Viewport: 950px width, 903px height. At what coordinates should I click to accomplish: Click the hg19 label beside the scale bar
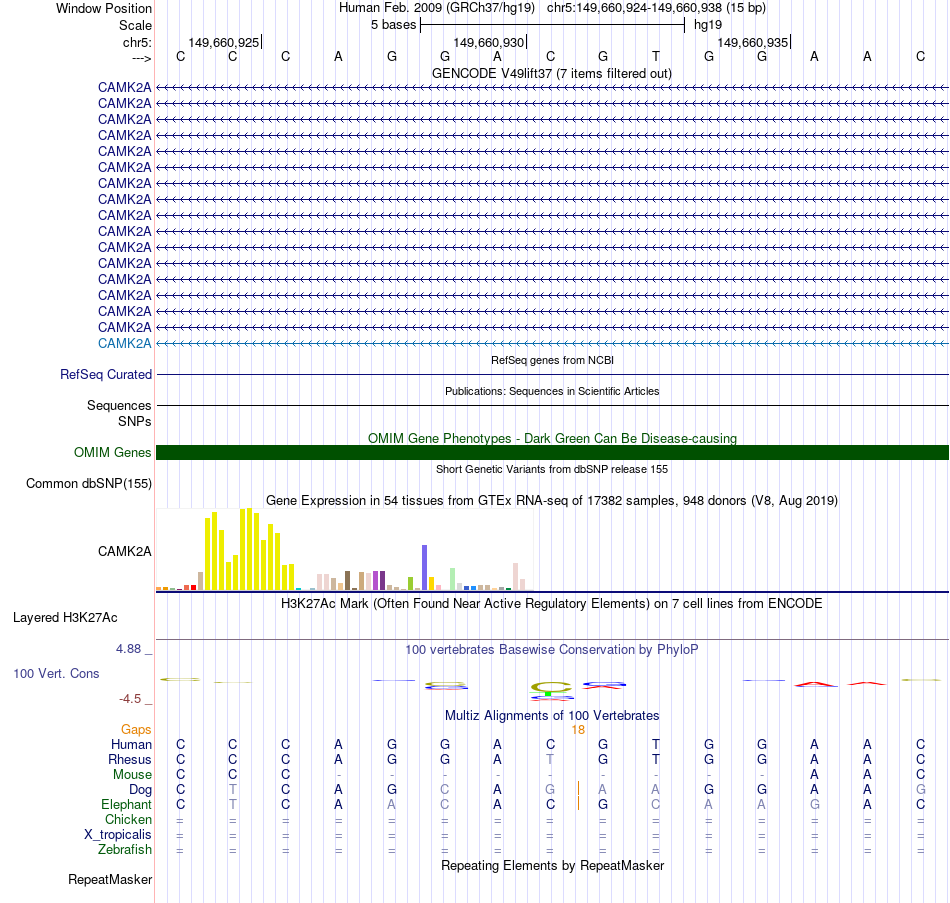tap(708, 25)
